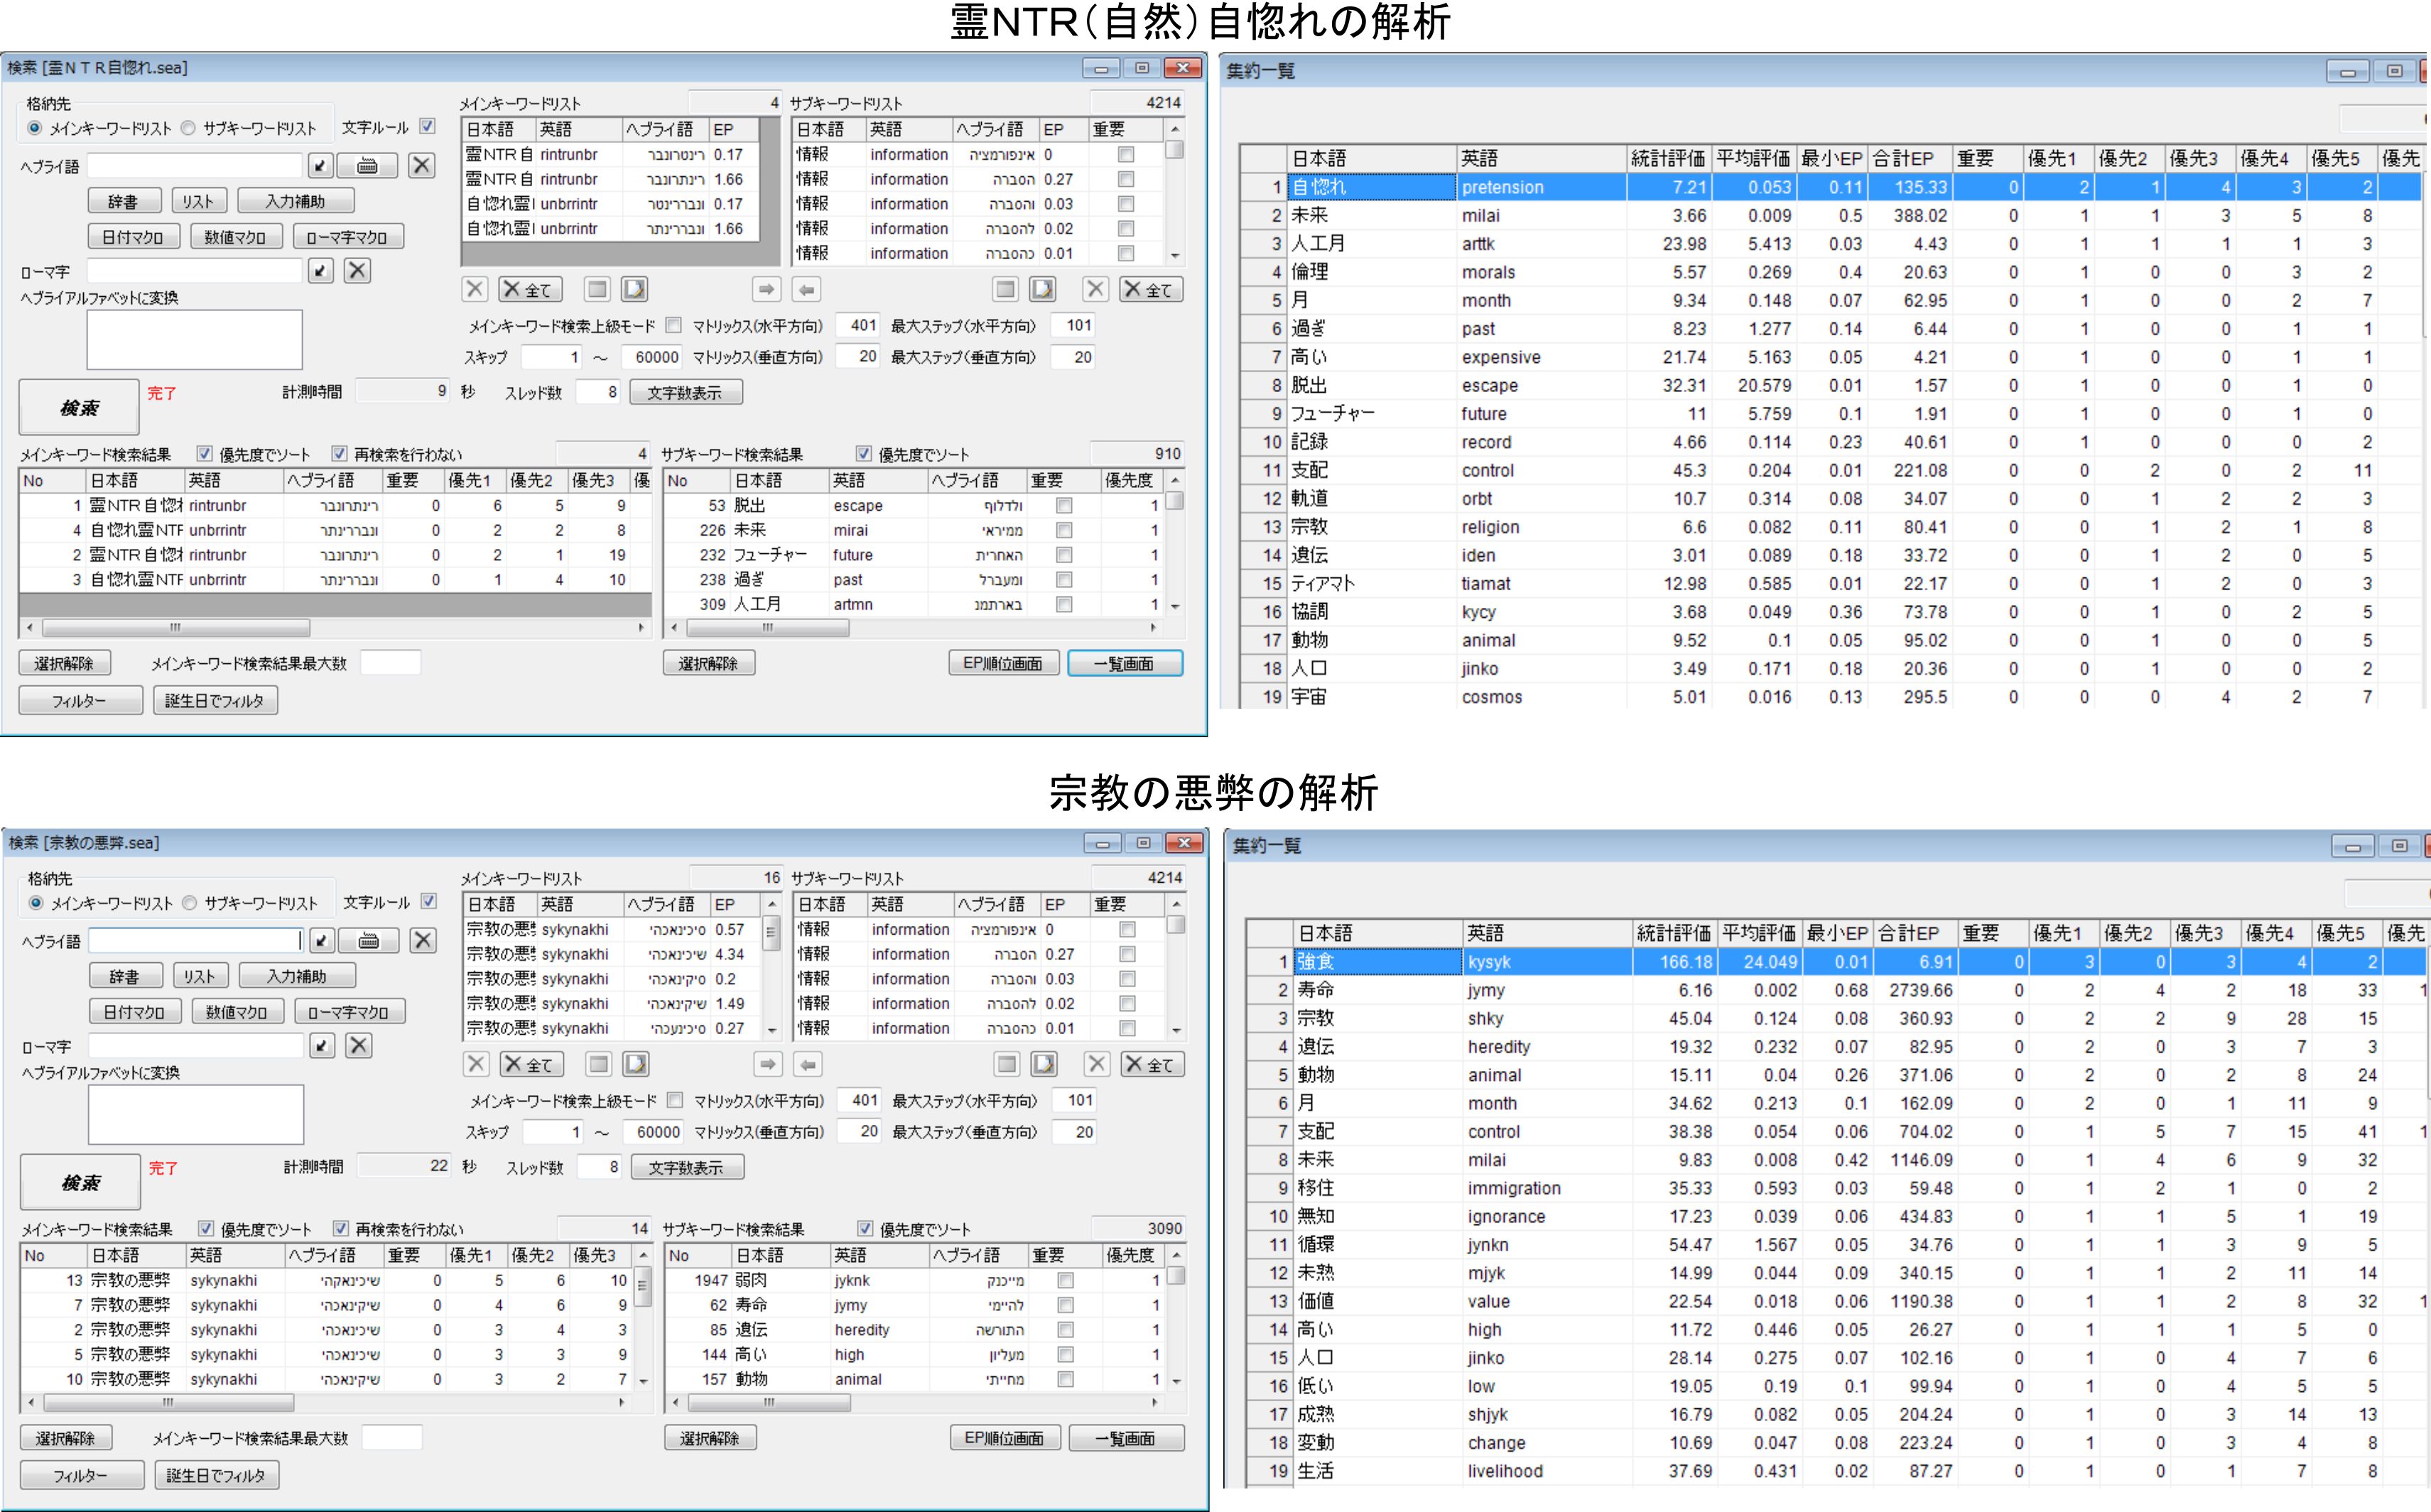This screenshot has width=2431, height=1512.
Task: Select the サブキーワードリスト radio button in the top window
Action: pos(188,128)
